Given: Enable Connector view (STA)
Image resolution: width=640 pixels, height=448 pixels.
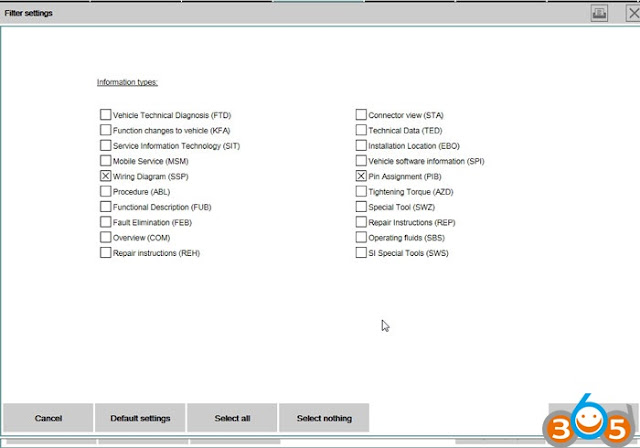Looking at the screenshot, I should pos(361,115).
